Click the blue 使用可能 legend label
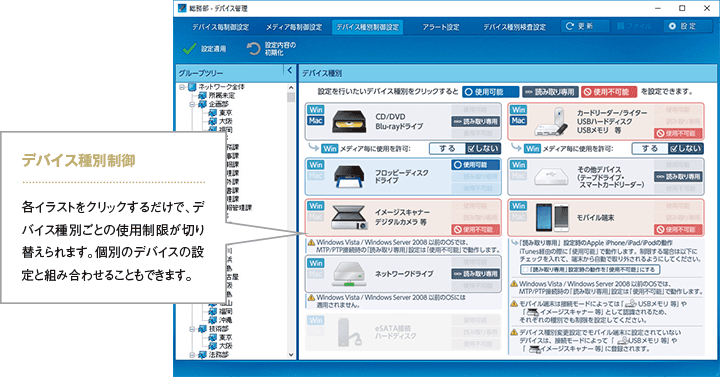 pos(490,92)
